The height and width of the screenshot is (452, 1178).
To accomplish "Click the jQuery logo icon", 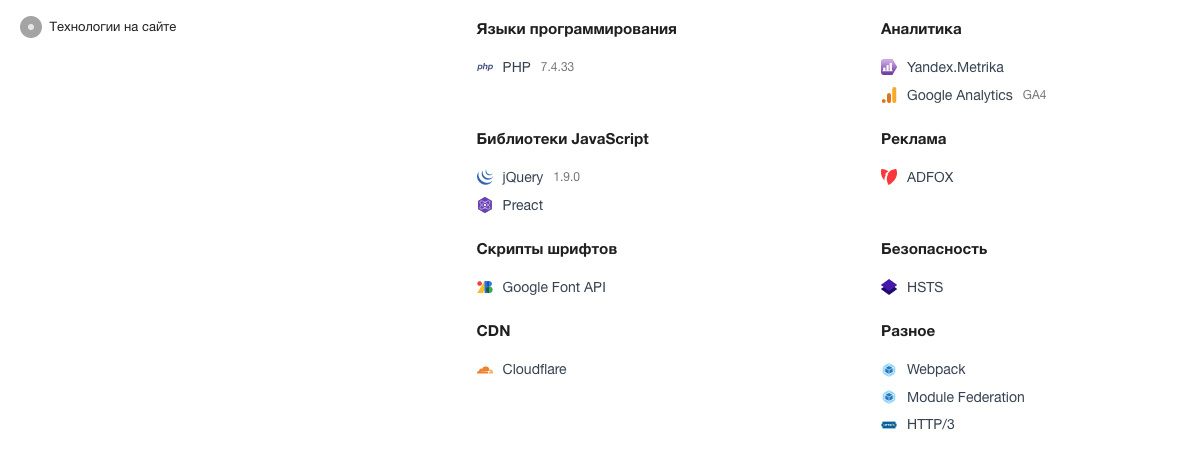I will (485, 177).
